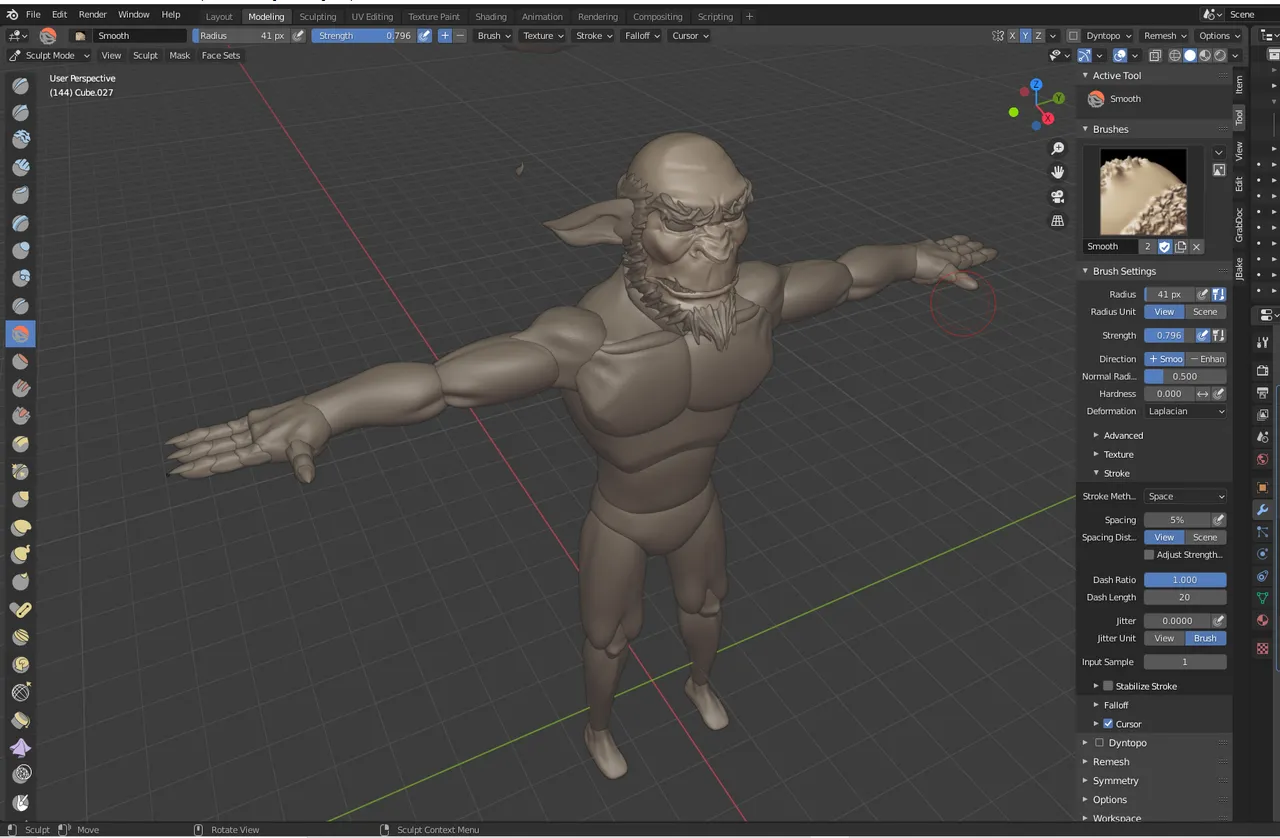Click the Dash Ratio 1.000 slider

[1185, 580]
